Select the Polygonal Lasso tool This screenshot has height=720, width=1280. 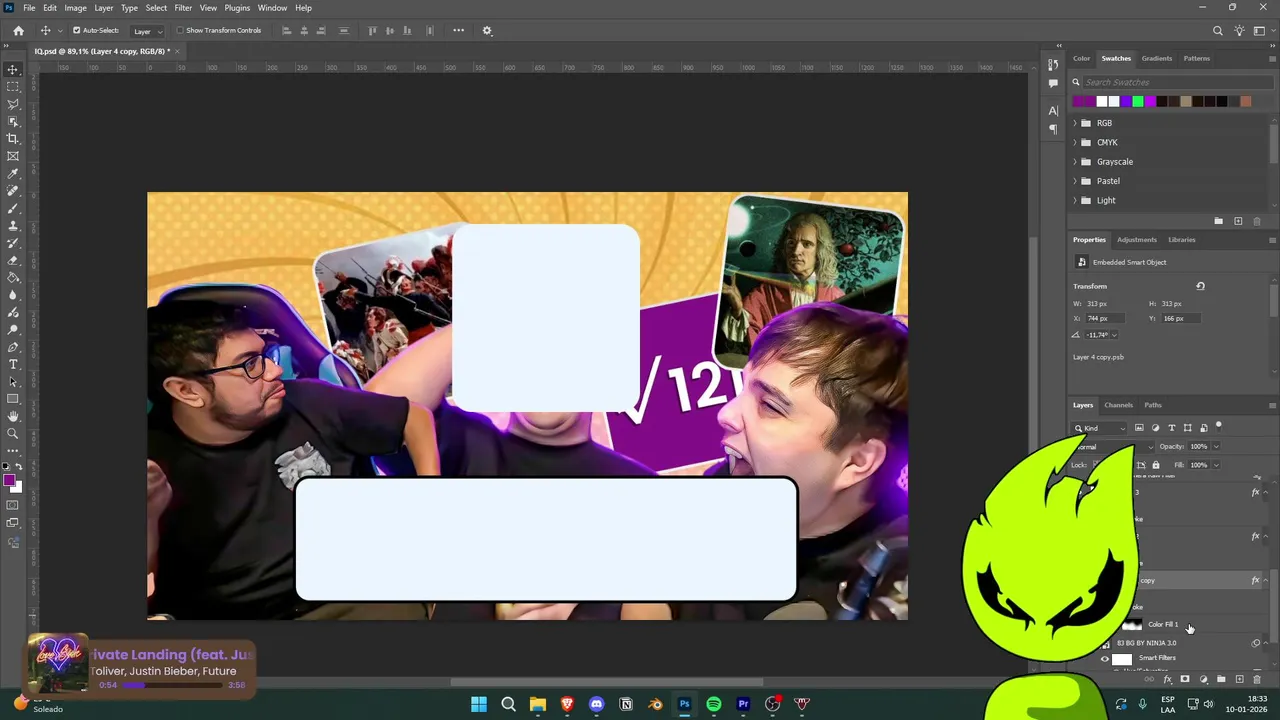coord(13,104)
